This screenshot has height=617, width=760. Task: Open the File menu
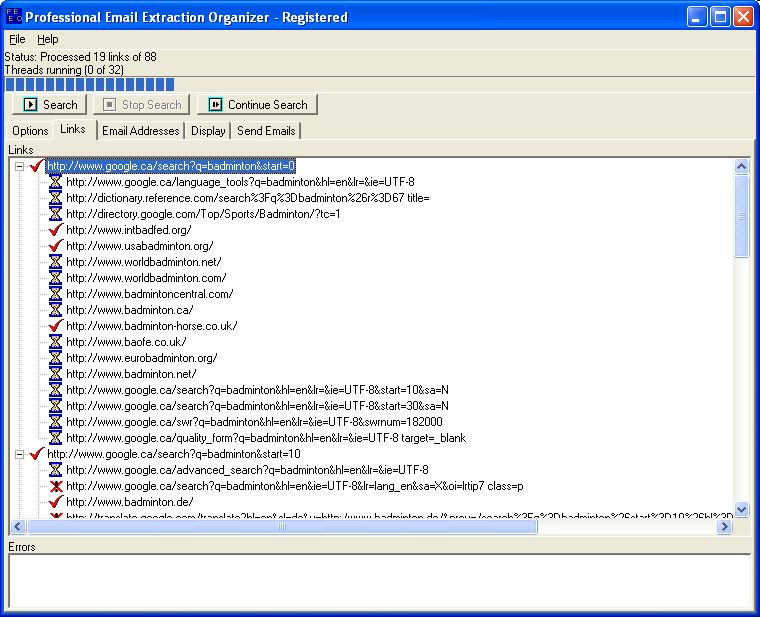[x=16, y=39]
